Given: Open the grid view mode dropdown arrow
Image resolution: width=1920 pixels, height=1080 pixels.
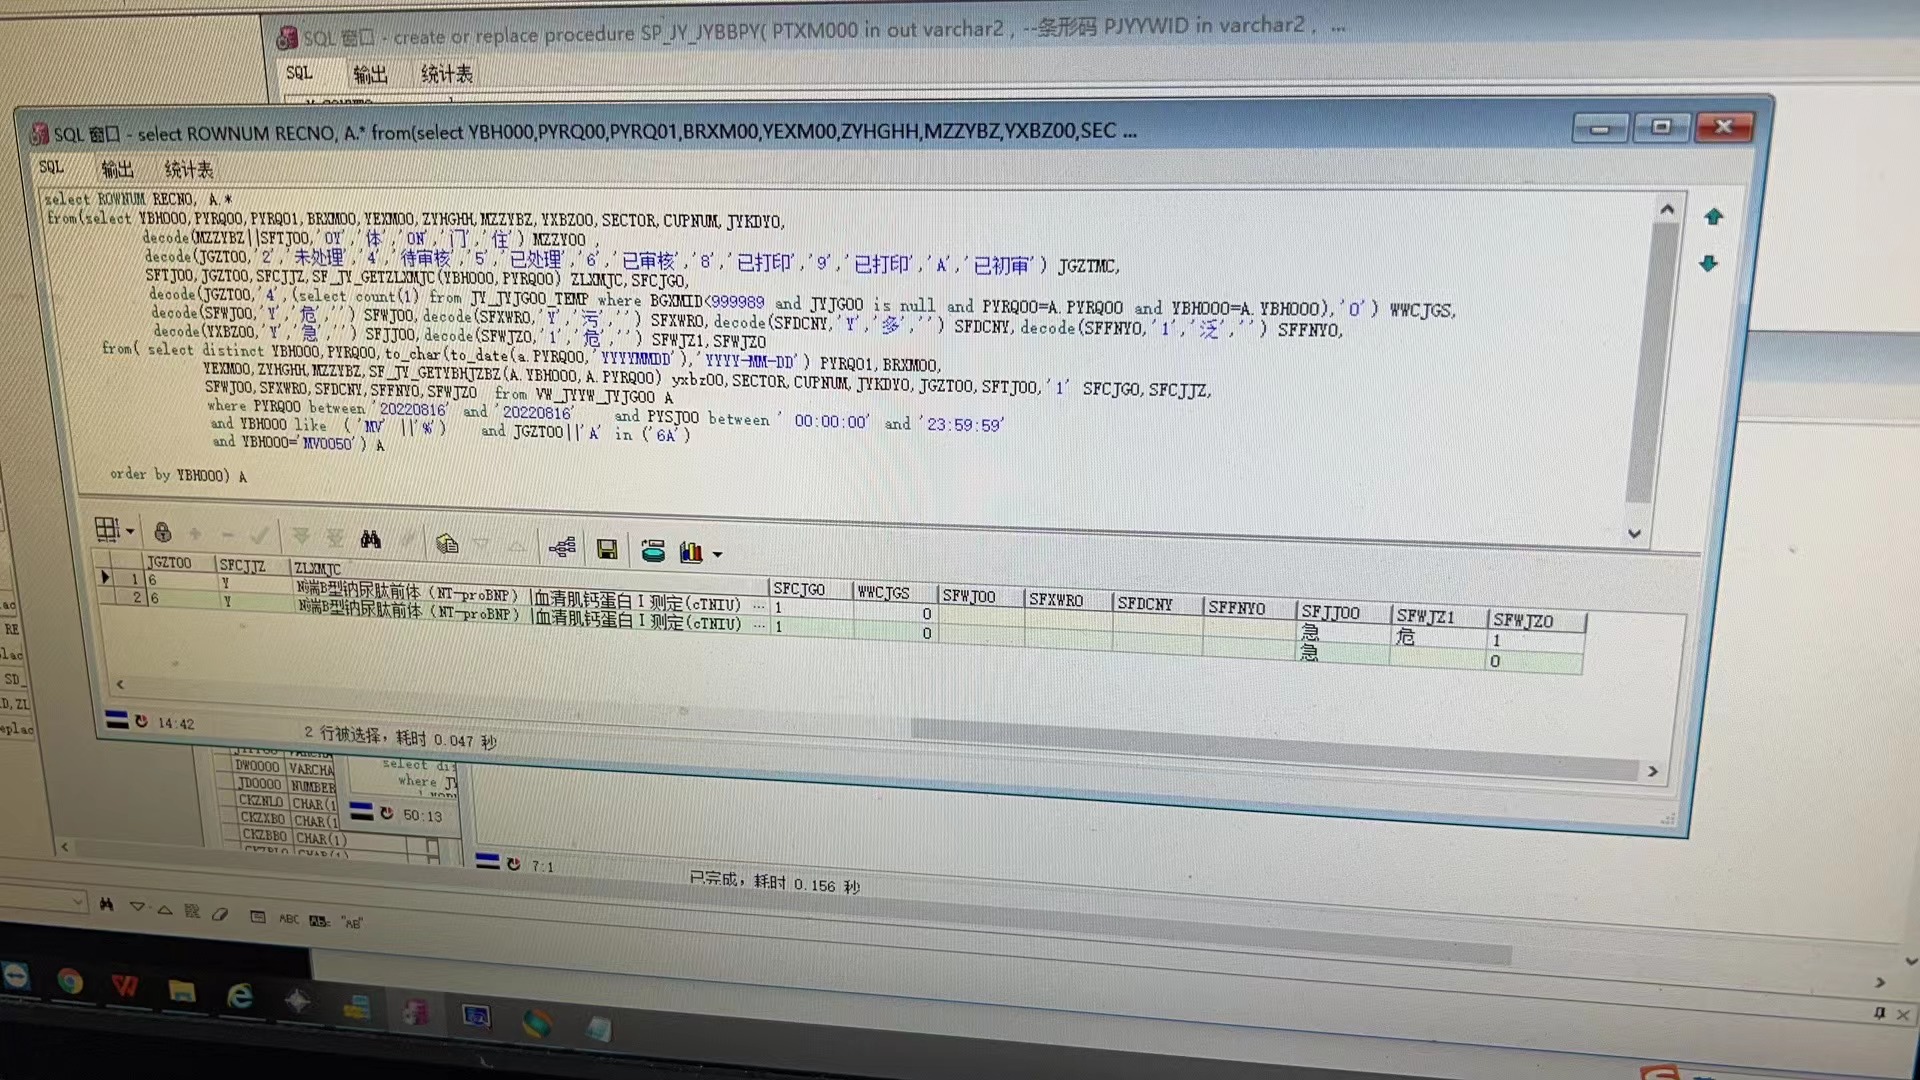Looking at the screenshot, I should pos(130,531).
